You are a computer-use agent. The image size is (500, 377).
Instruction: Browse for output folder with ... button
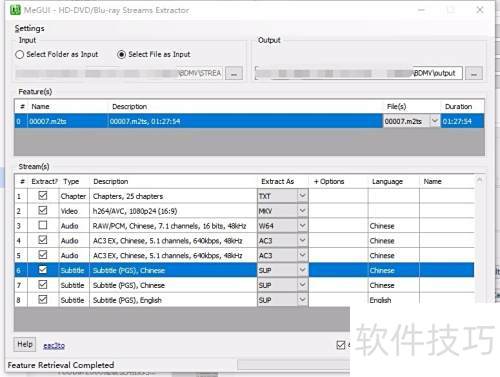coord(474,73)
